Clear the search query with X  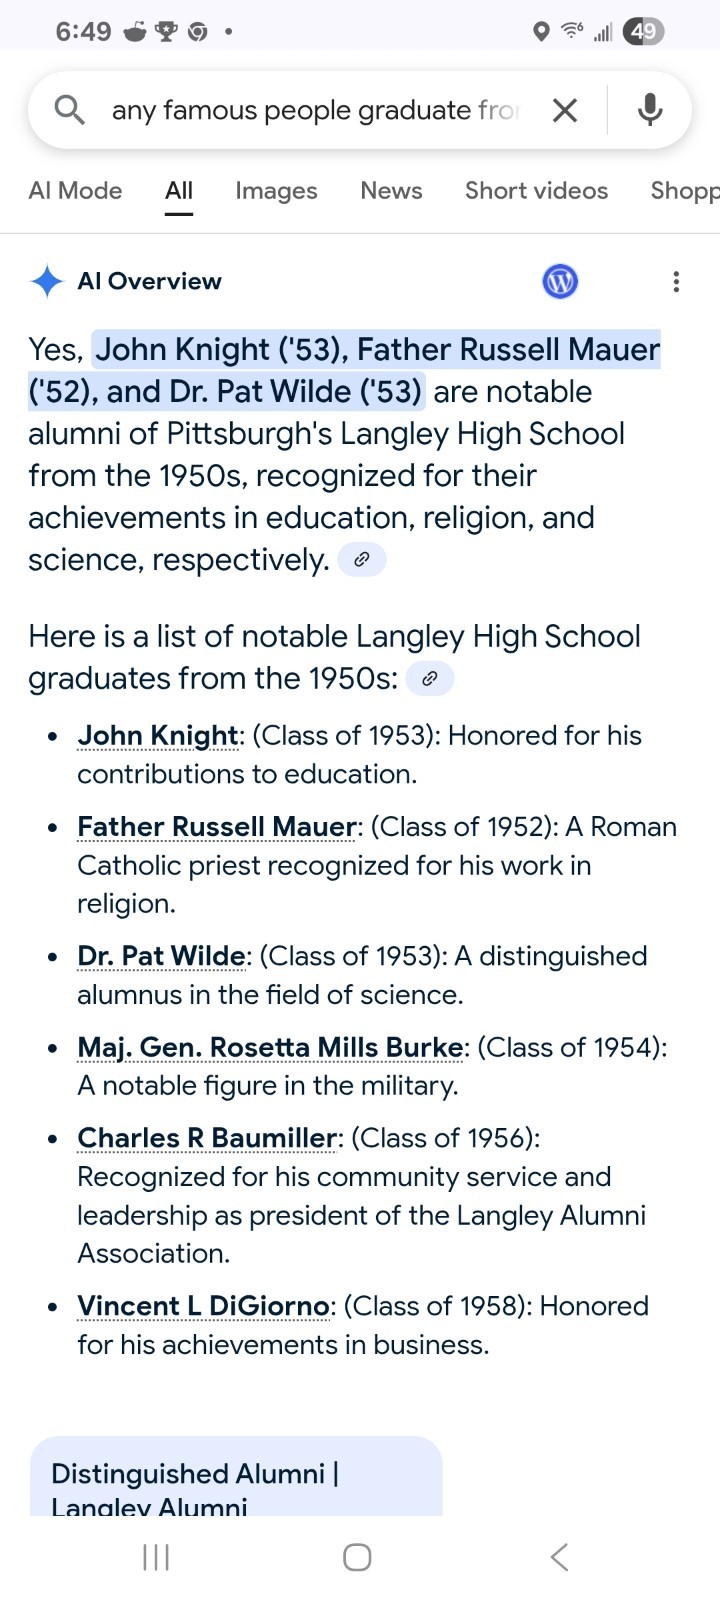tap(565, 110)
